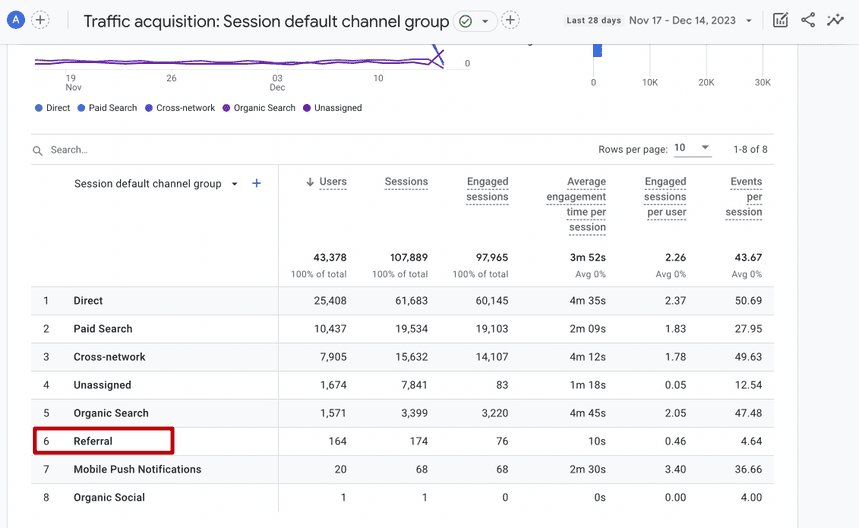Open the Insights sparkline icon
This screenshot has height=528, width=859.
835,20
